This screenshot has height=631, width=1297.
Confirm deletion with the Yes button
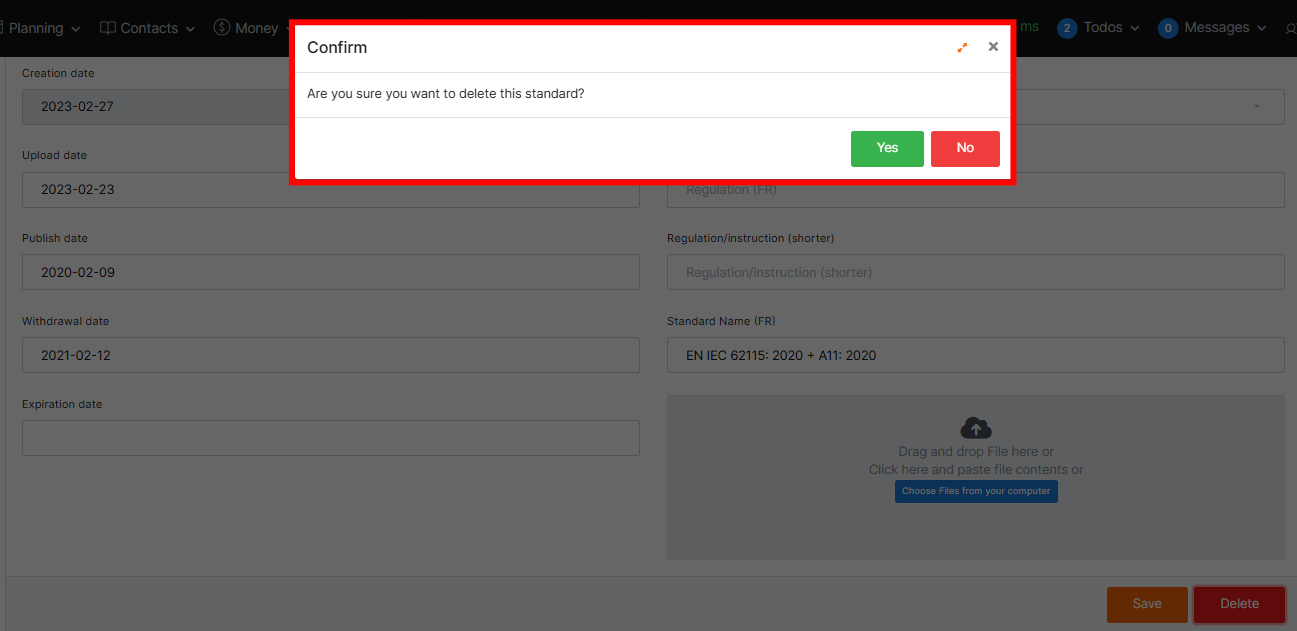(887, 148)
